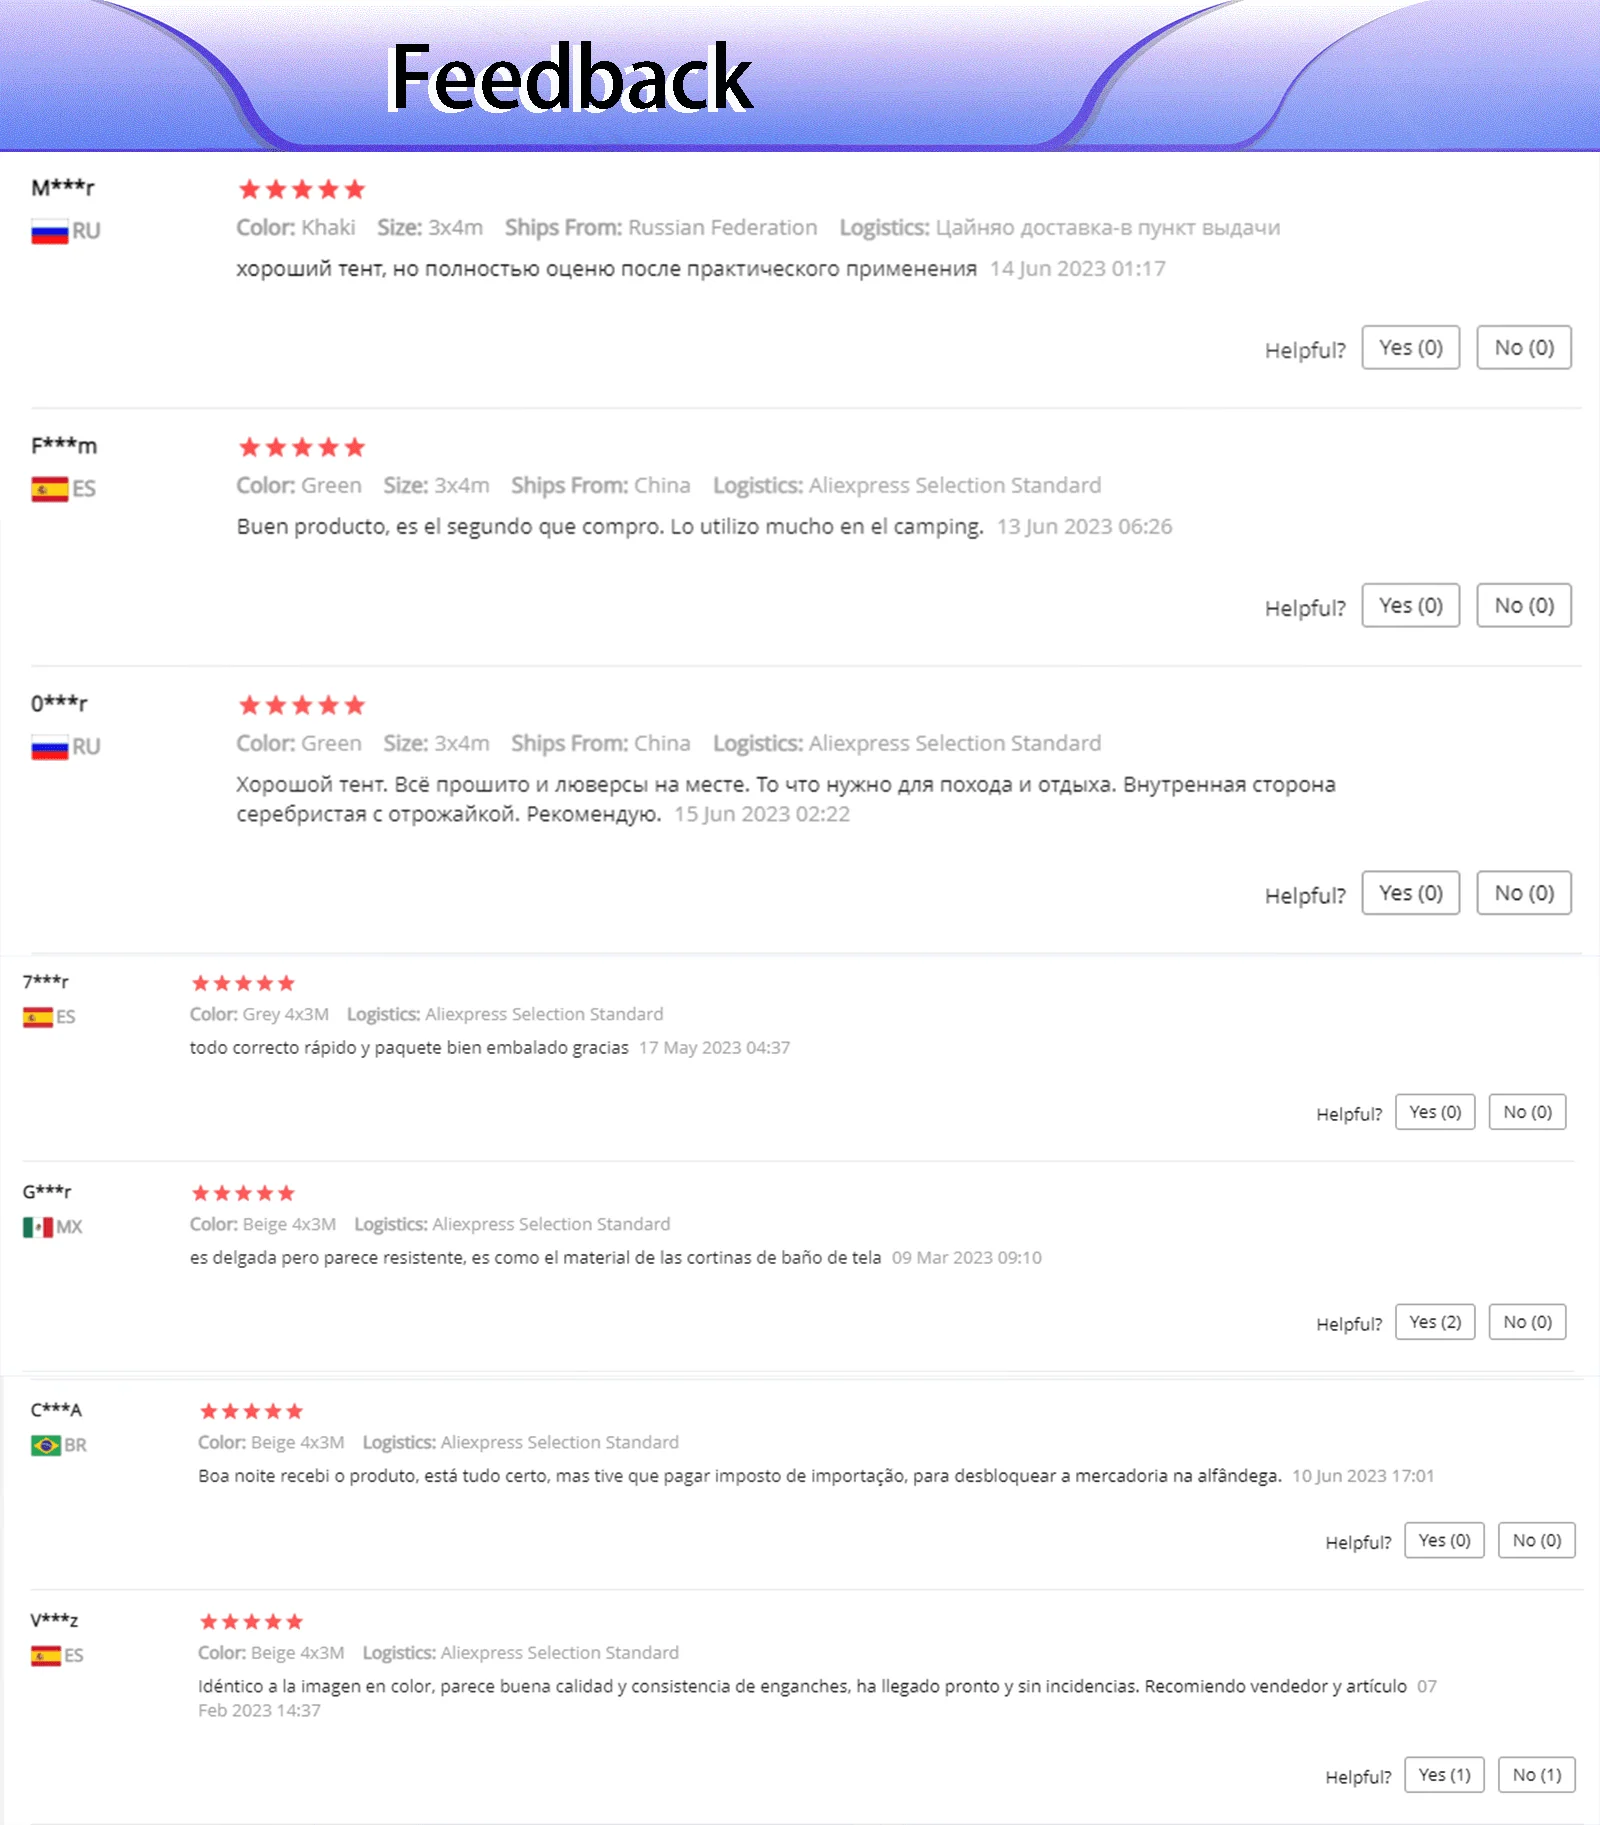
Task: Click the five-star rating on M***r's review
Action: [x=302, y=189]
